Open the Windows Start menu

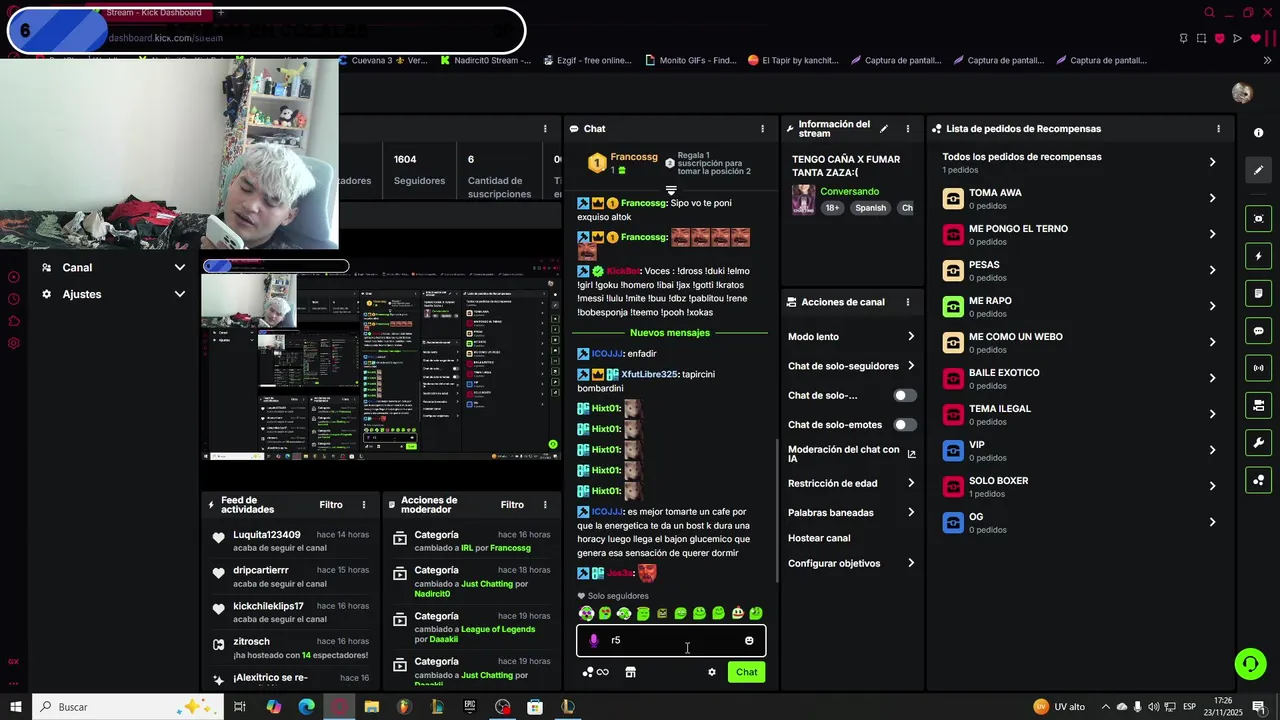[x=16, y=707]
